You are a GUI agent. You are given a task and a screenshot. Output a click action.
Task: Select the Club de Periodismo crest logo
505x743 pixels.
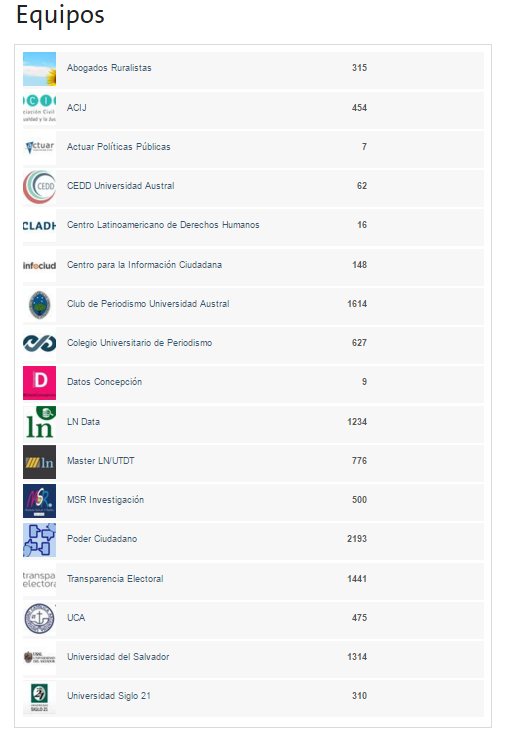(39, 305)
